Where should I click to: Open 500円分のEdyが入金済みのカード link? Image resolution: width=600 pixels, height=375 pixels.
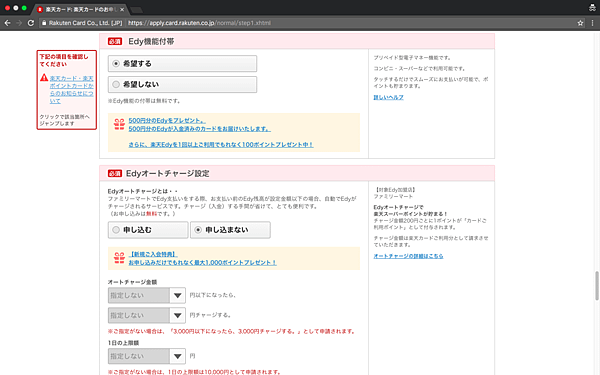click(200, 129)
